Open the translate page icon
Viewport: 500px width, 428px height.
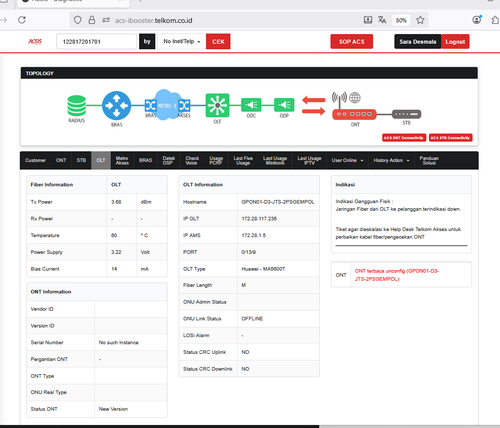(382, 20)
